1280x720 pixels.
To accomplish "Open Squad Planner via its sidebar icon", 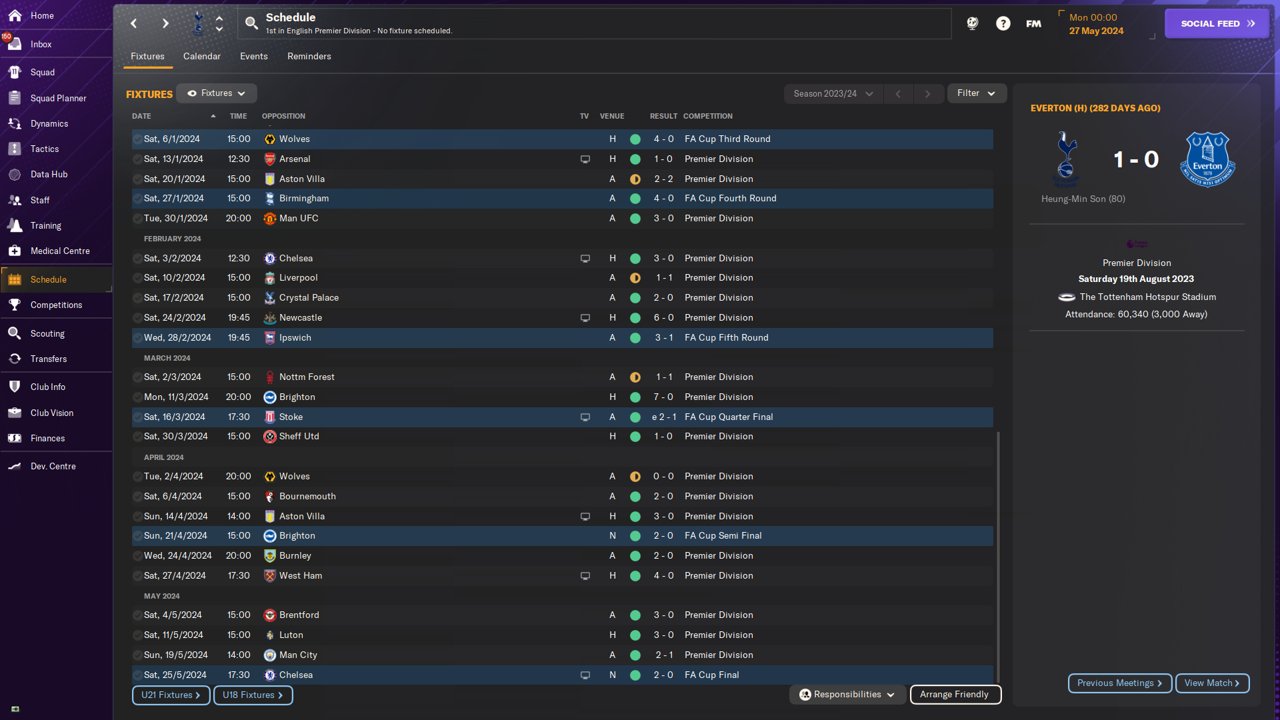I will 14,98.
